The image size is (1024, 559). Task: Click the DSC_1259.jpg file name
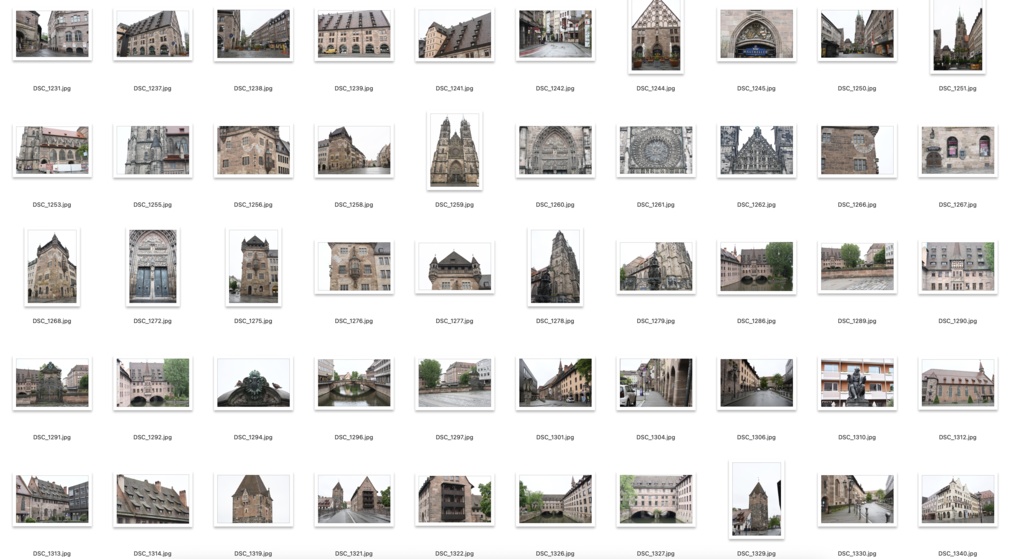455,204
